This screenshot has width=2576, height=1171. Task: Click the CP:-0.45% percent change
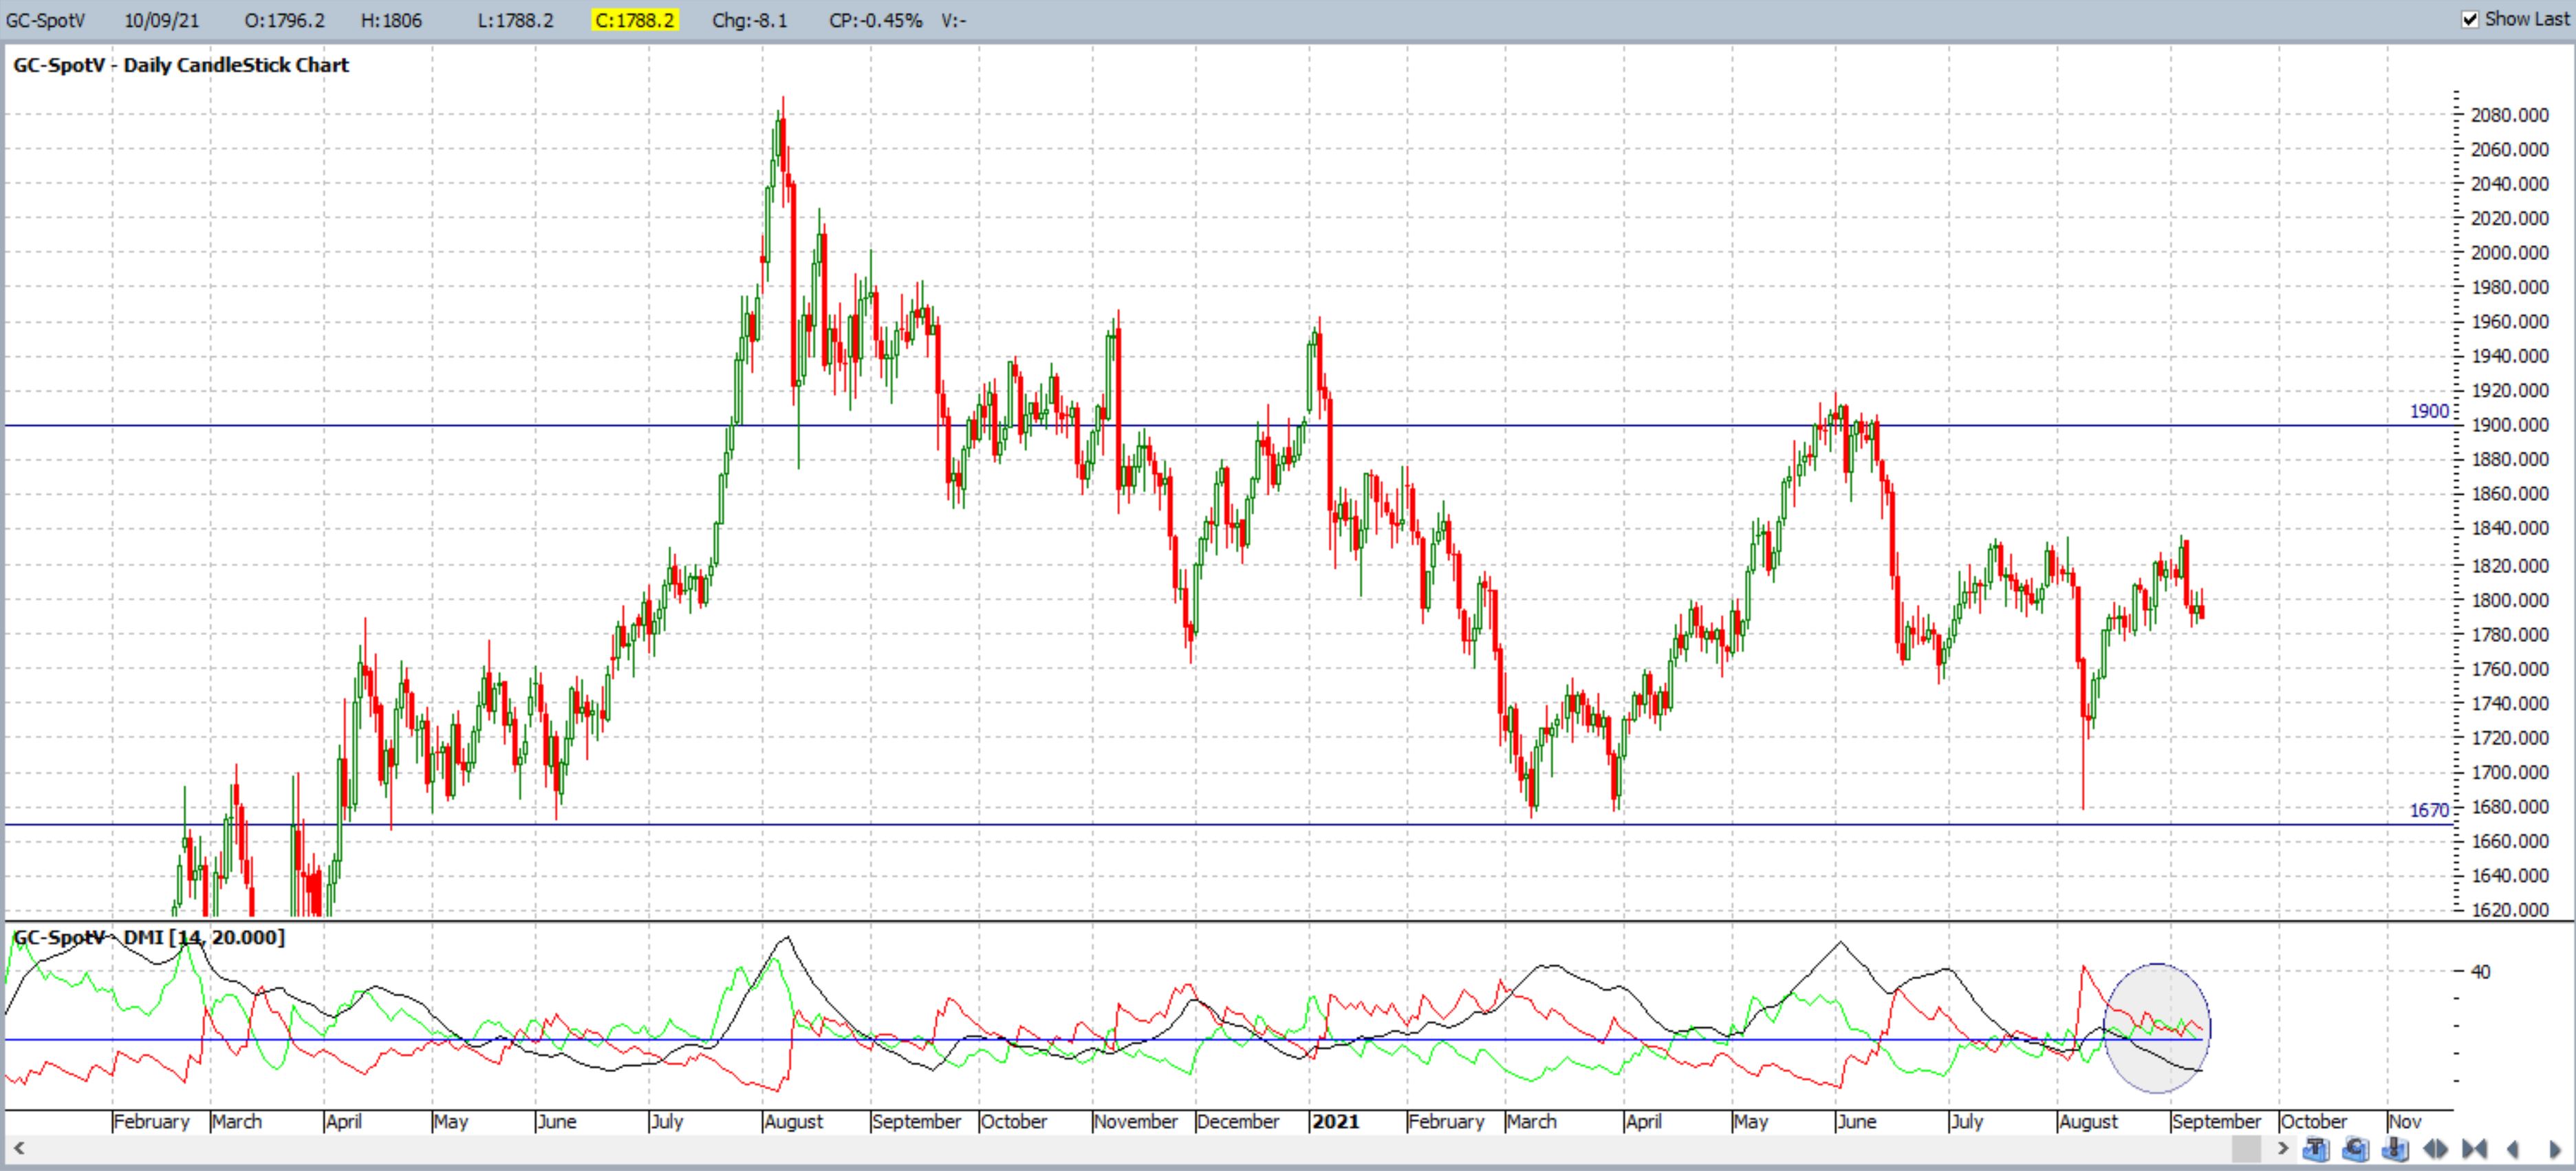[x=875, y=20]
